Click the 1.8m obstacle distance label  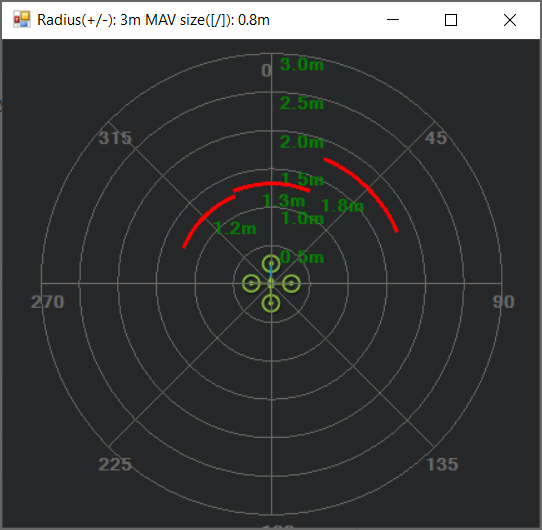(x=342, y=206)
